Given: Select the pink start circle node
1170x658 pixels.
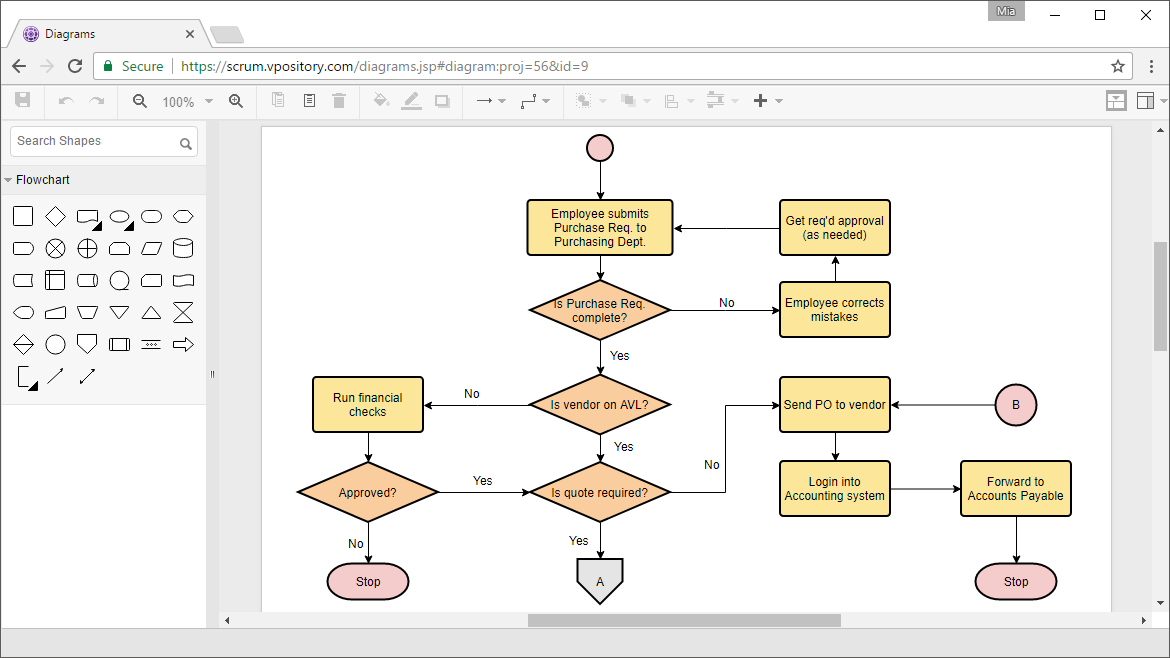Looking at the screenshot, I should [600, 148].
